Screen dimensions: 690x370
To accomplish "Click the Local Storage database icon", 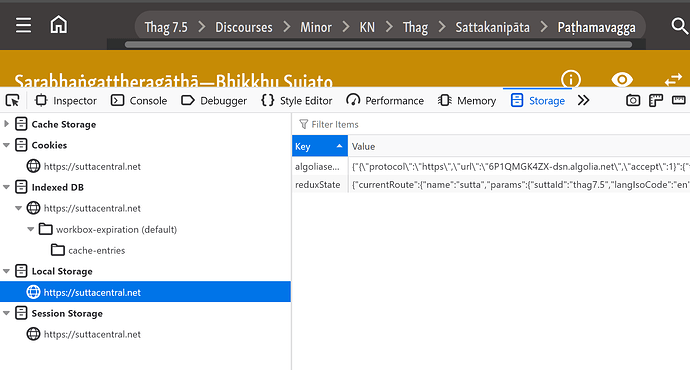I will (21, 271).
